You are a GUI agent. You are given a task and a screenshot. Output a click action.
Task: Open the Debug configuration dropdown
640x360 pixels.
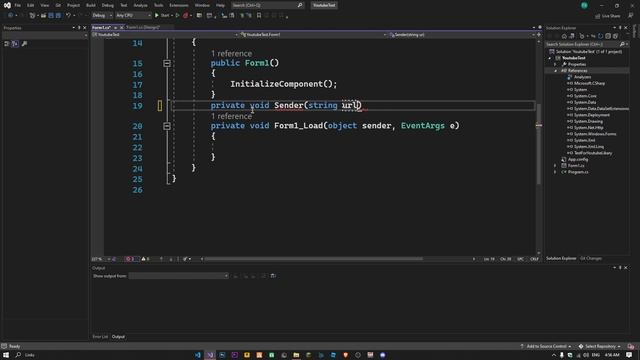(102, 16)
